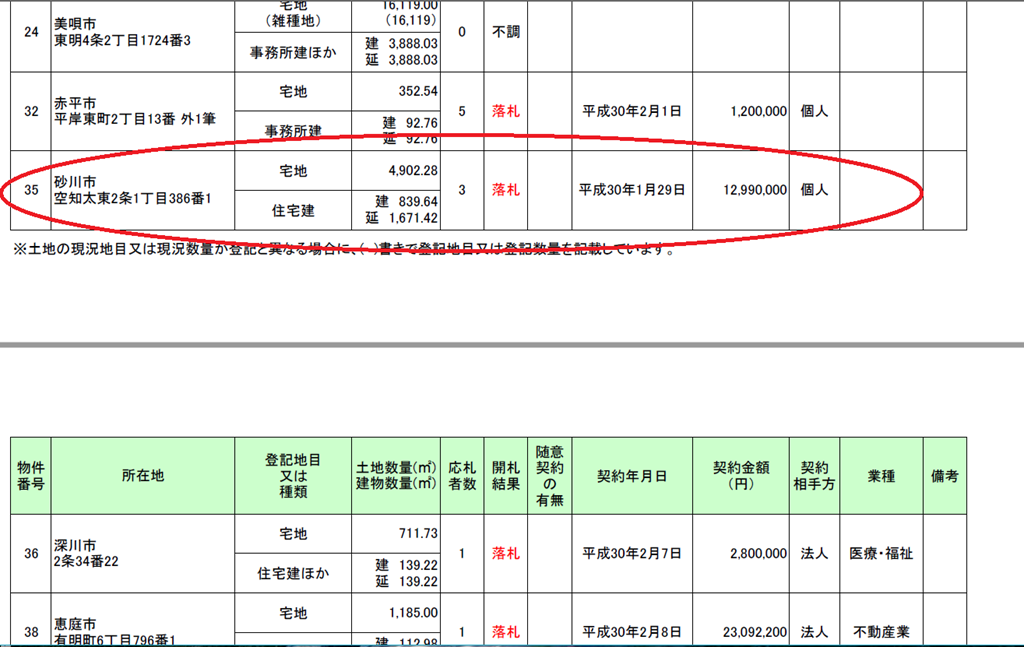Viewport: 1024px width, 647px height.
Task: Click the 備考 header cell
Action: [x=944, y=476]
